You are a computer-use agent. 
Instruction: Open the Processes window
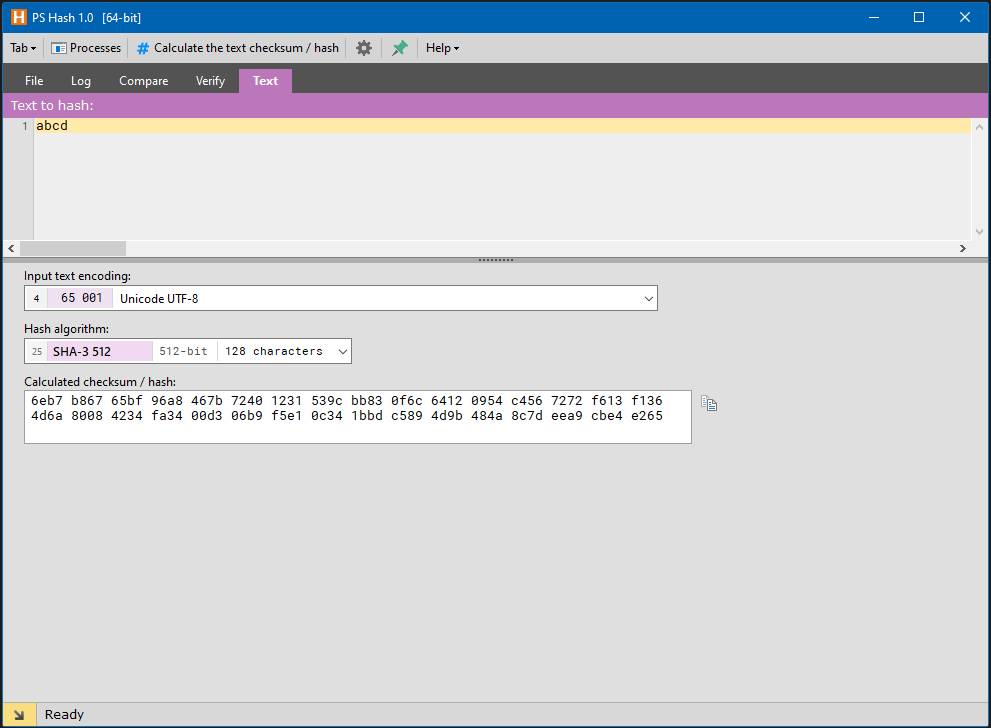(86, 48)
